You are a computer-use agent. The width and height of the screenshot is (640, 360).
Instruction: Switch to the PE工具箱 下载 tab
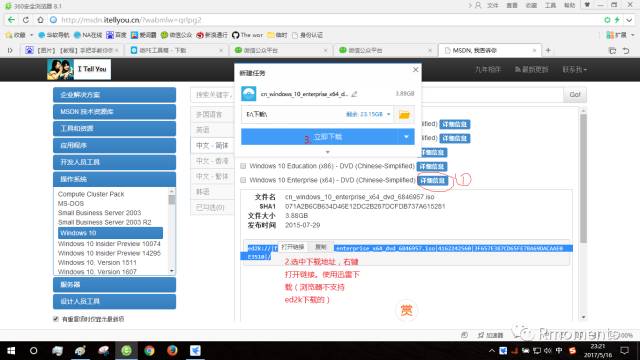click(x=176, y=50)
